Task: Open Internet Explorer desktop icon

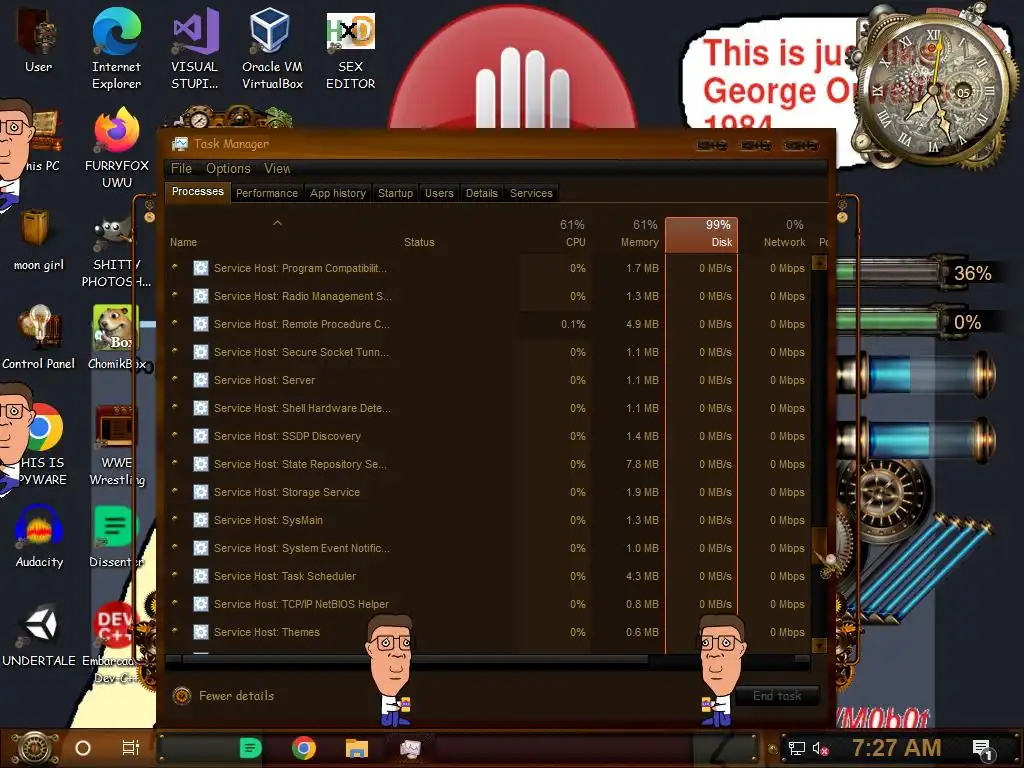Action: point(116,49)
